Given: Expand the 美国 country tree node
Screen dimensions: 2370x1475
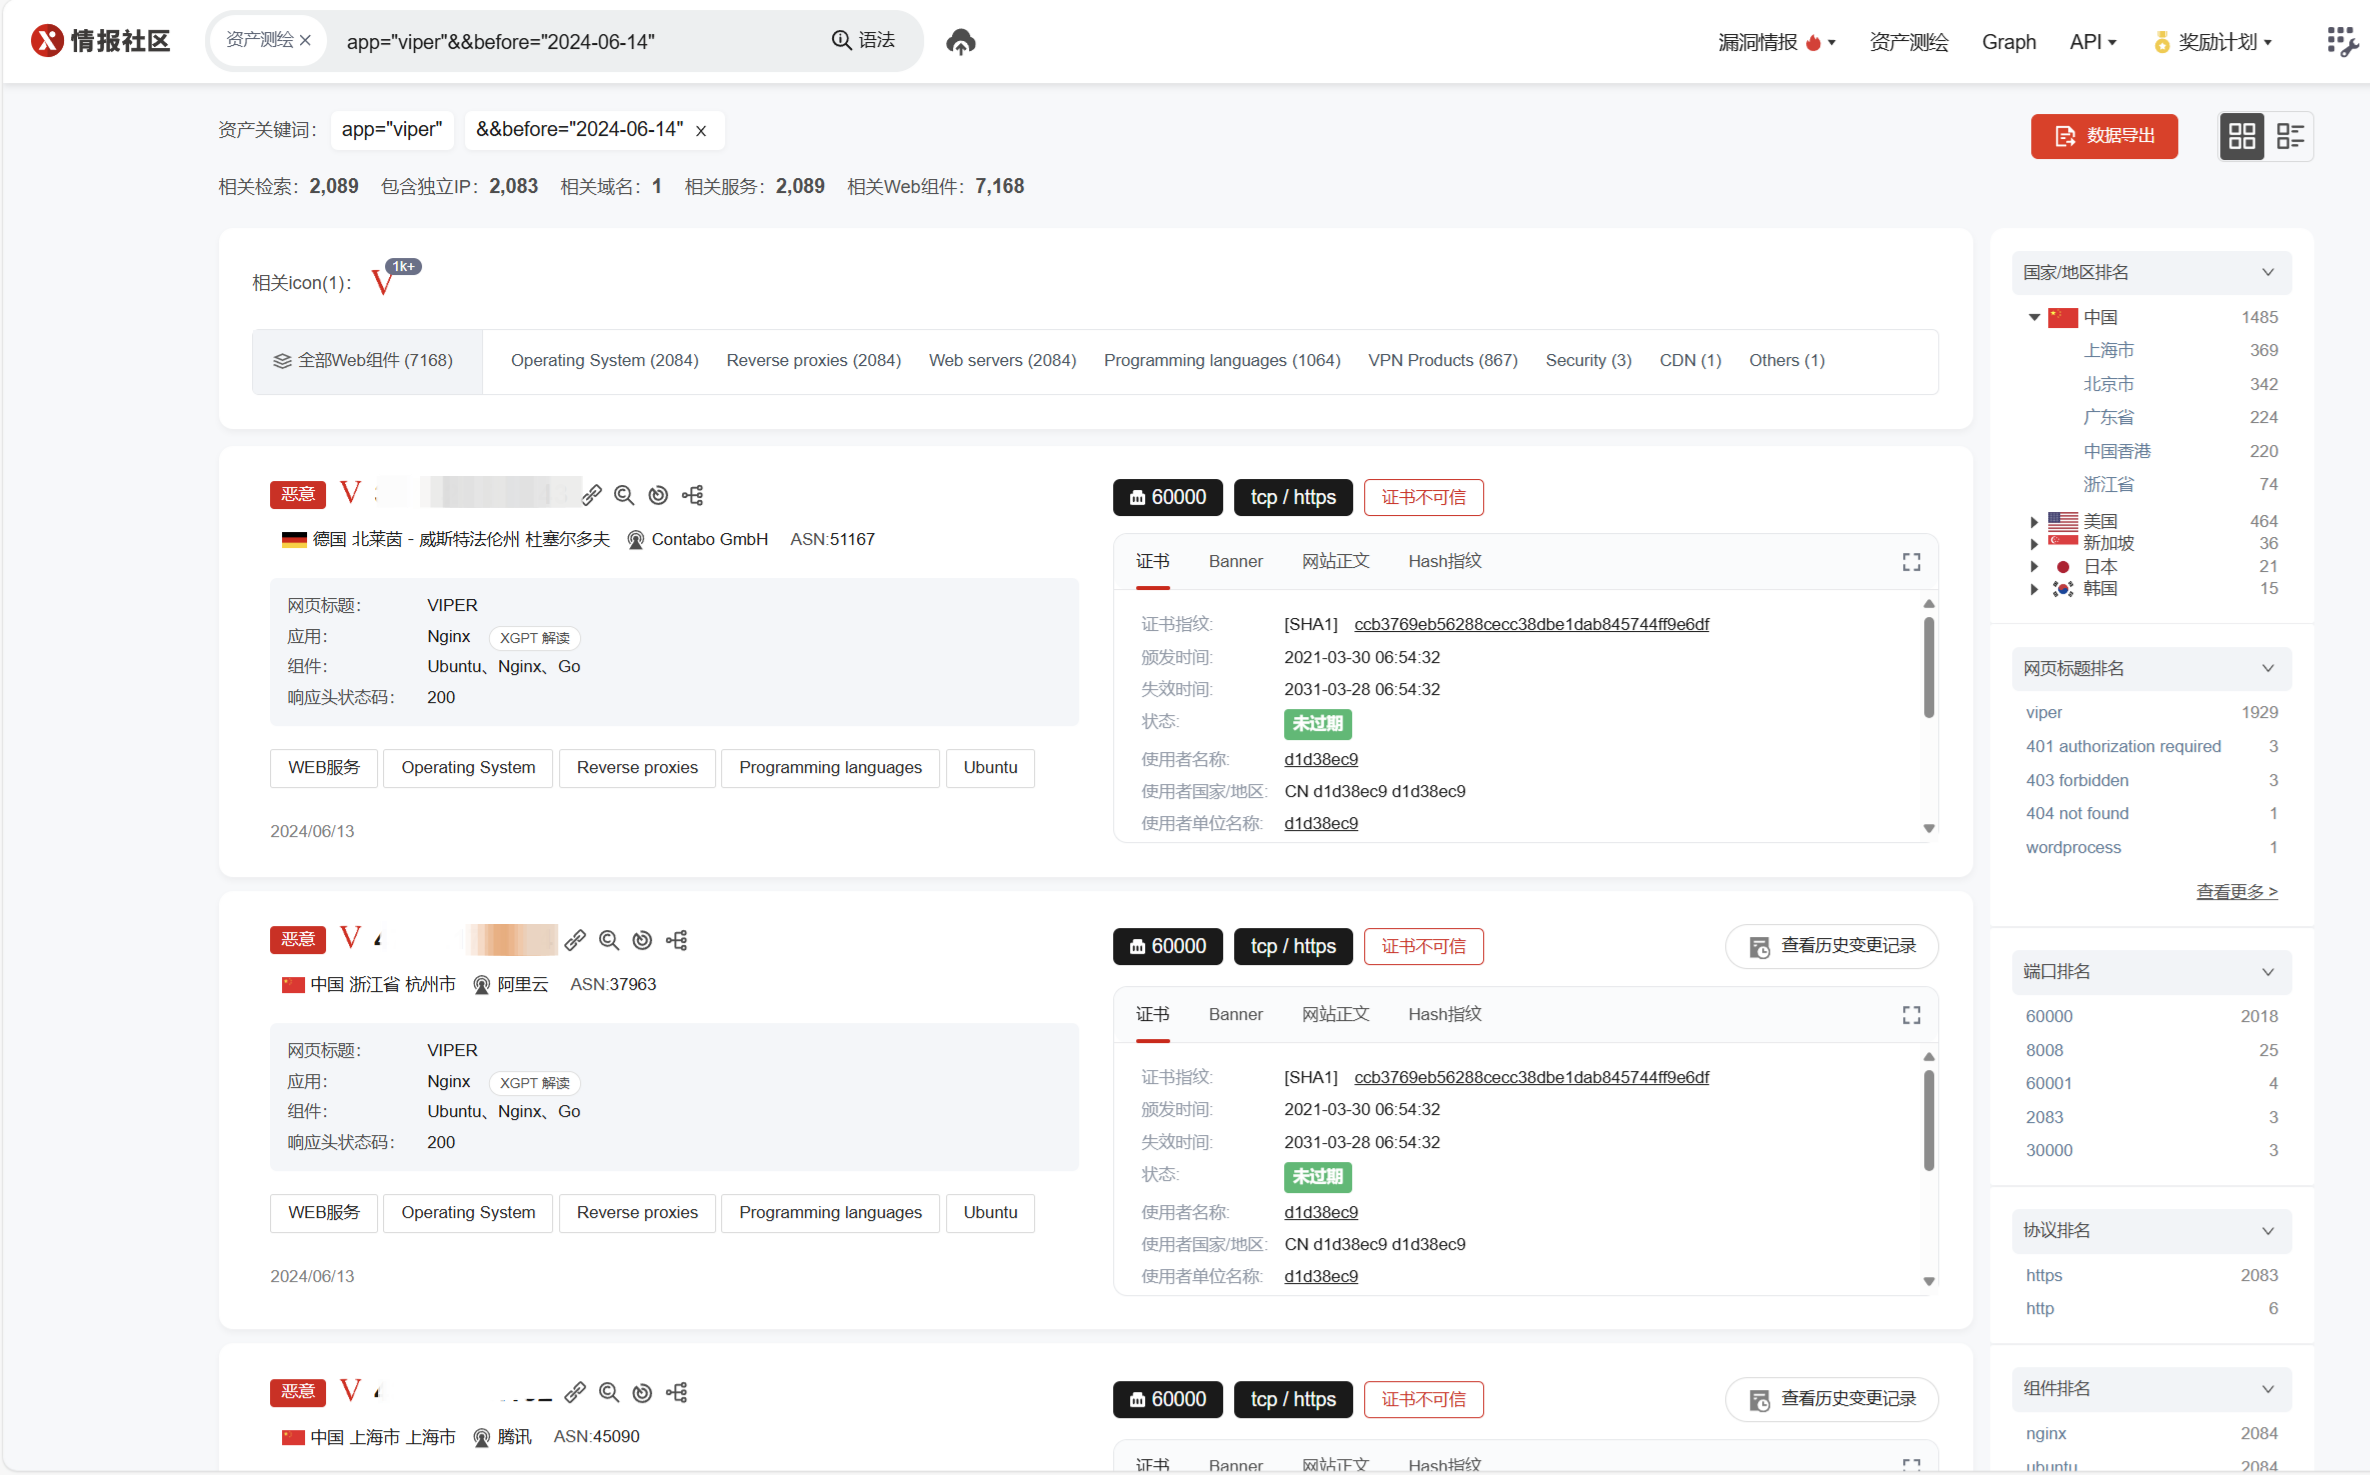Looking at the screenshot, I should click(2033, 522).
